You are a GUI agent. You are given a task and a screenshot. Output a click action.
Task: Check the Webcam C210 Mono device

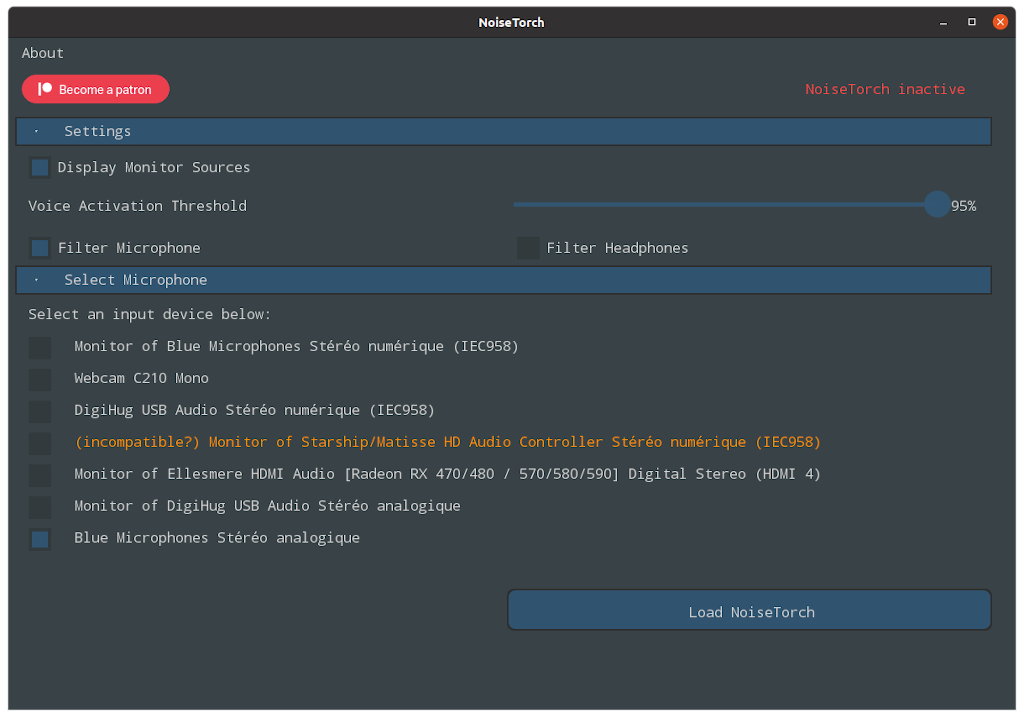click(40, 380)
